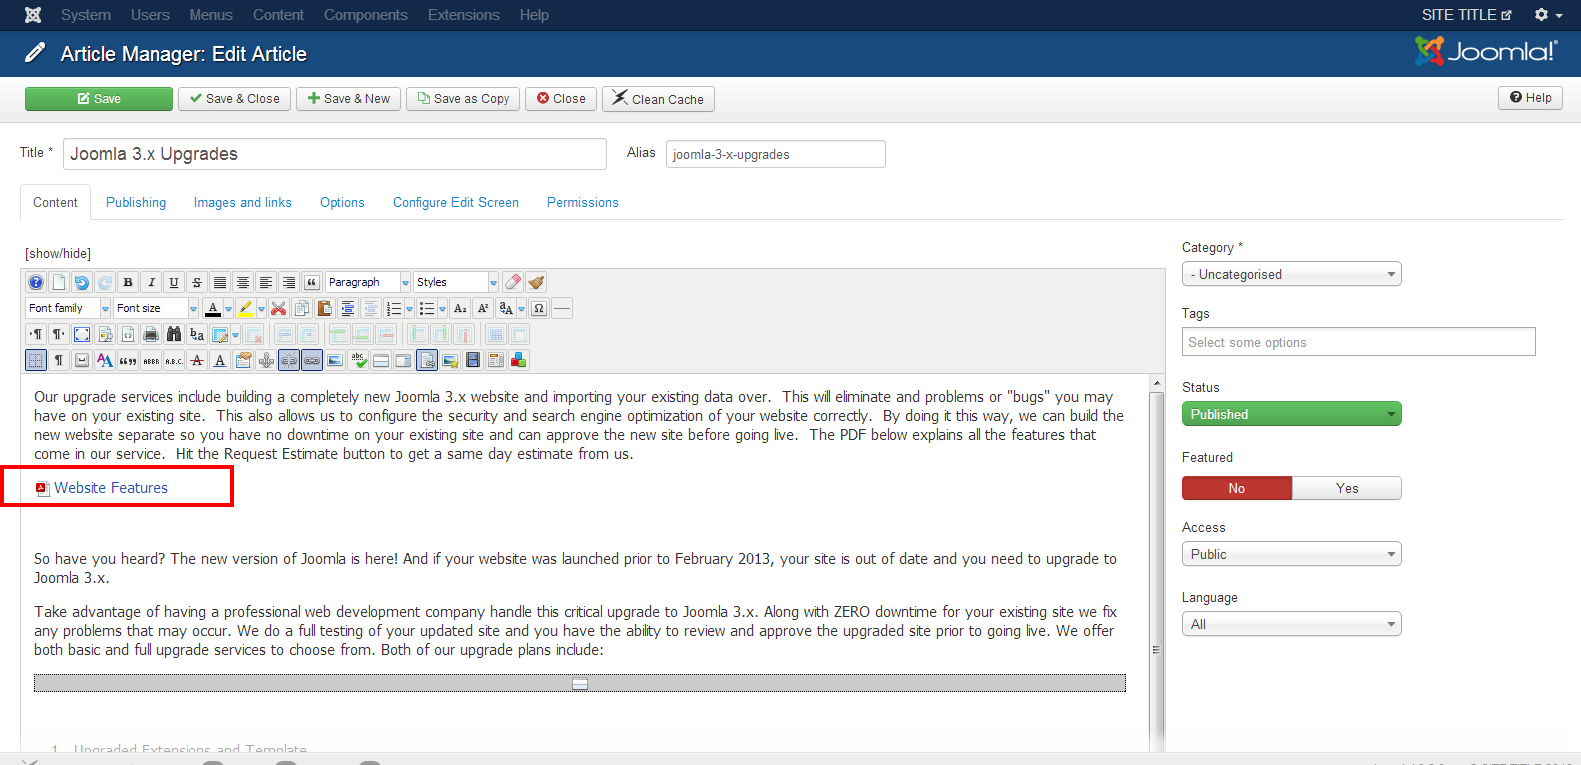Cut selection with the scissors icon
Screen dimensions: 1581x765
pos(279,308)
